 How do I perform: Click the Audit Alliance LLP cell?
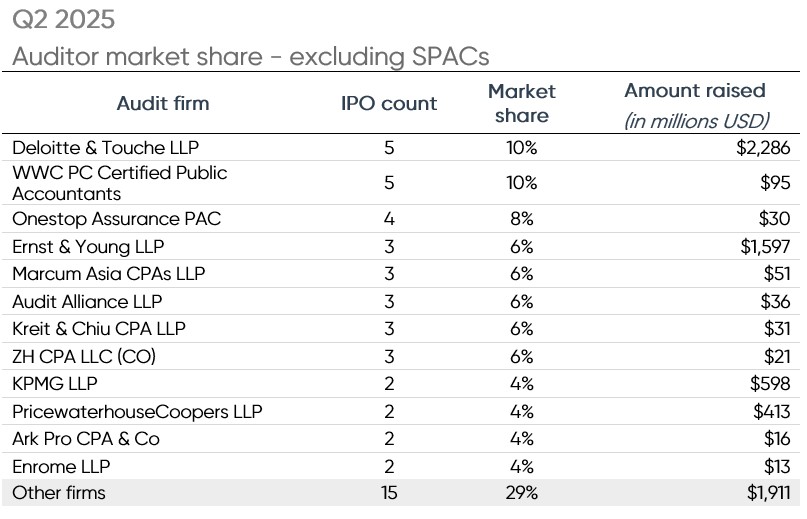(87, 301)
